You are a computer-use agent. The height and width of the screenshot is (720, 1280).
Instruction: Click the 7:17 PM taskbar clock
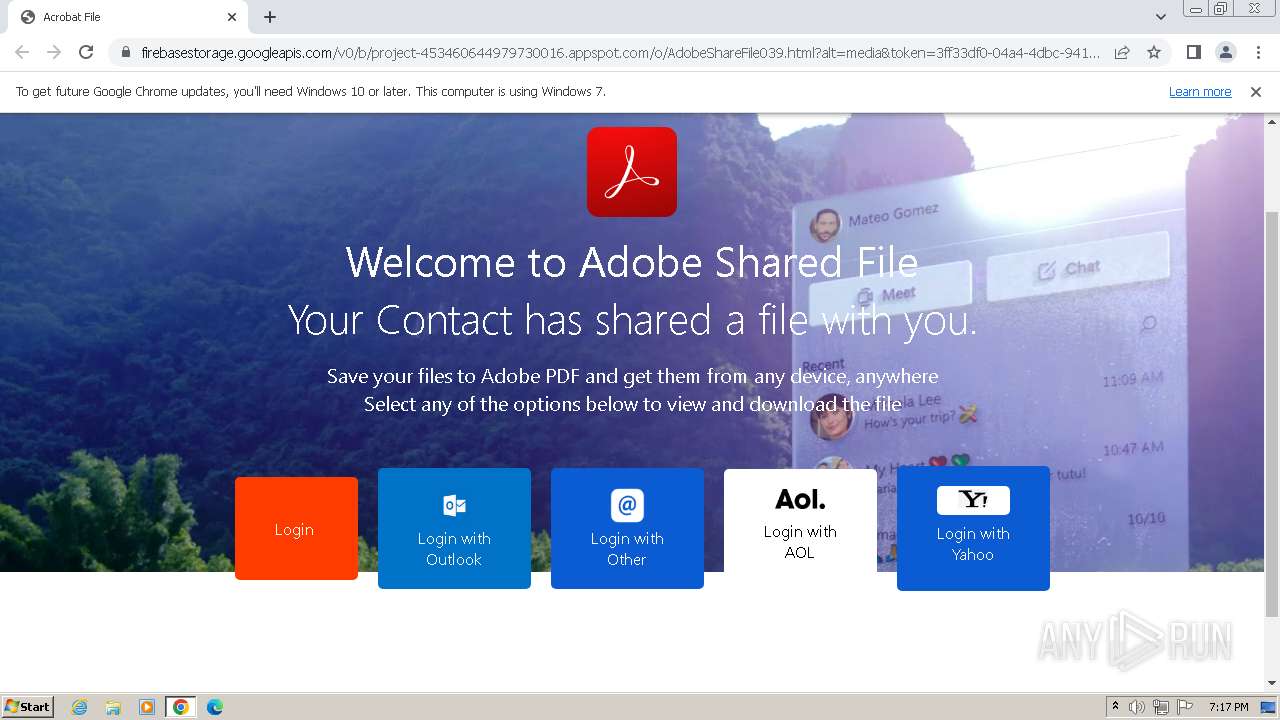pyautogui.click(x=1229, y=707)
